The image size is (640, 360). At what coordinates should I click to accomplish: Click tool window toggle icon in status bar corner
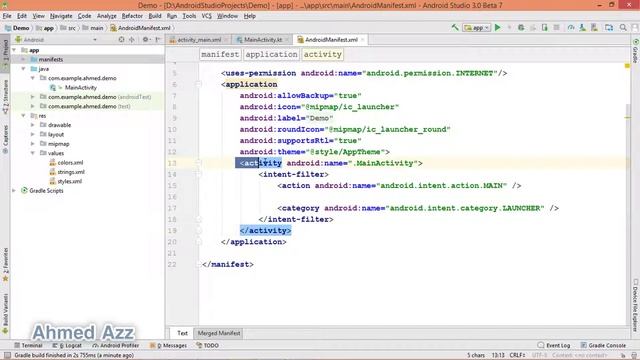click(x=7, y=356)
